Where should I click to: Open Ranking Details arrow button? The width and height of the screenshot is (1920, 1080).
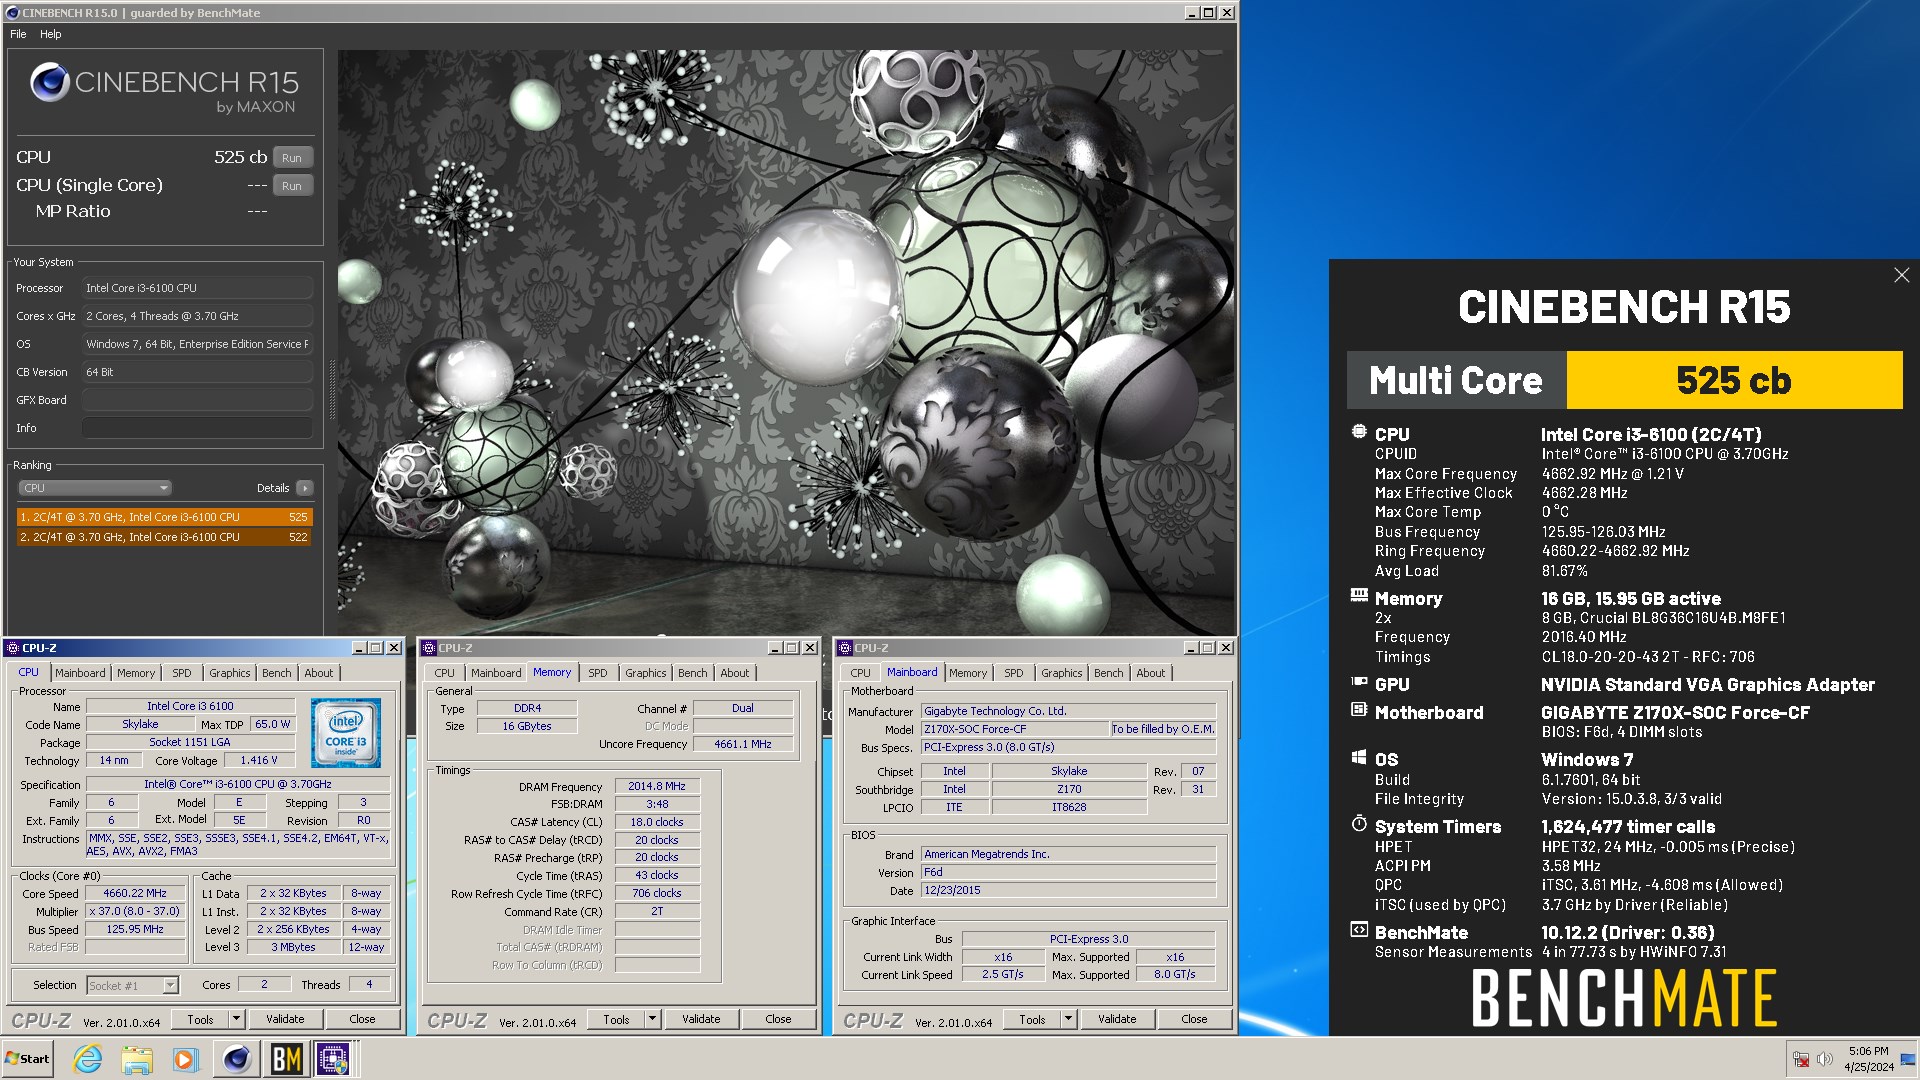[305, 488]
